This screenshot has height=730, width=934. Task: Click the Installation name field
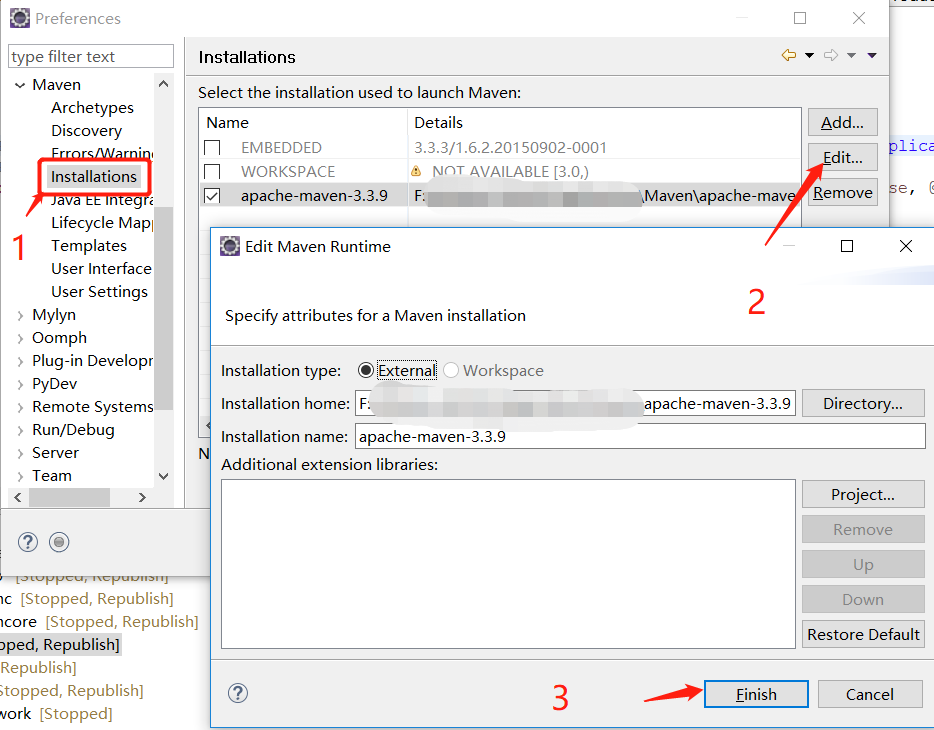(640, 436)
